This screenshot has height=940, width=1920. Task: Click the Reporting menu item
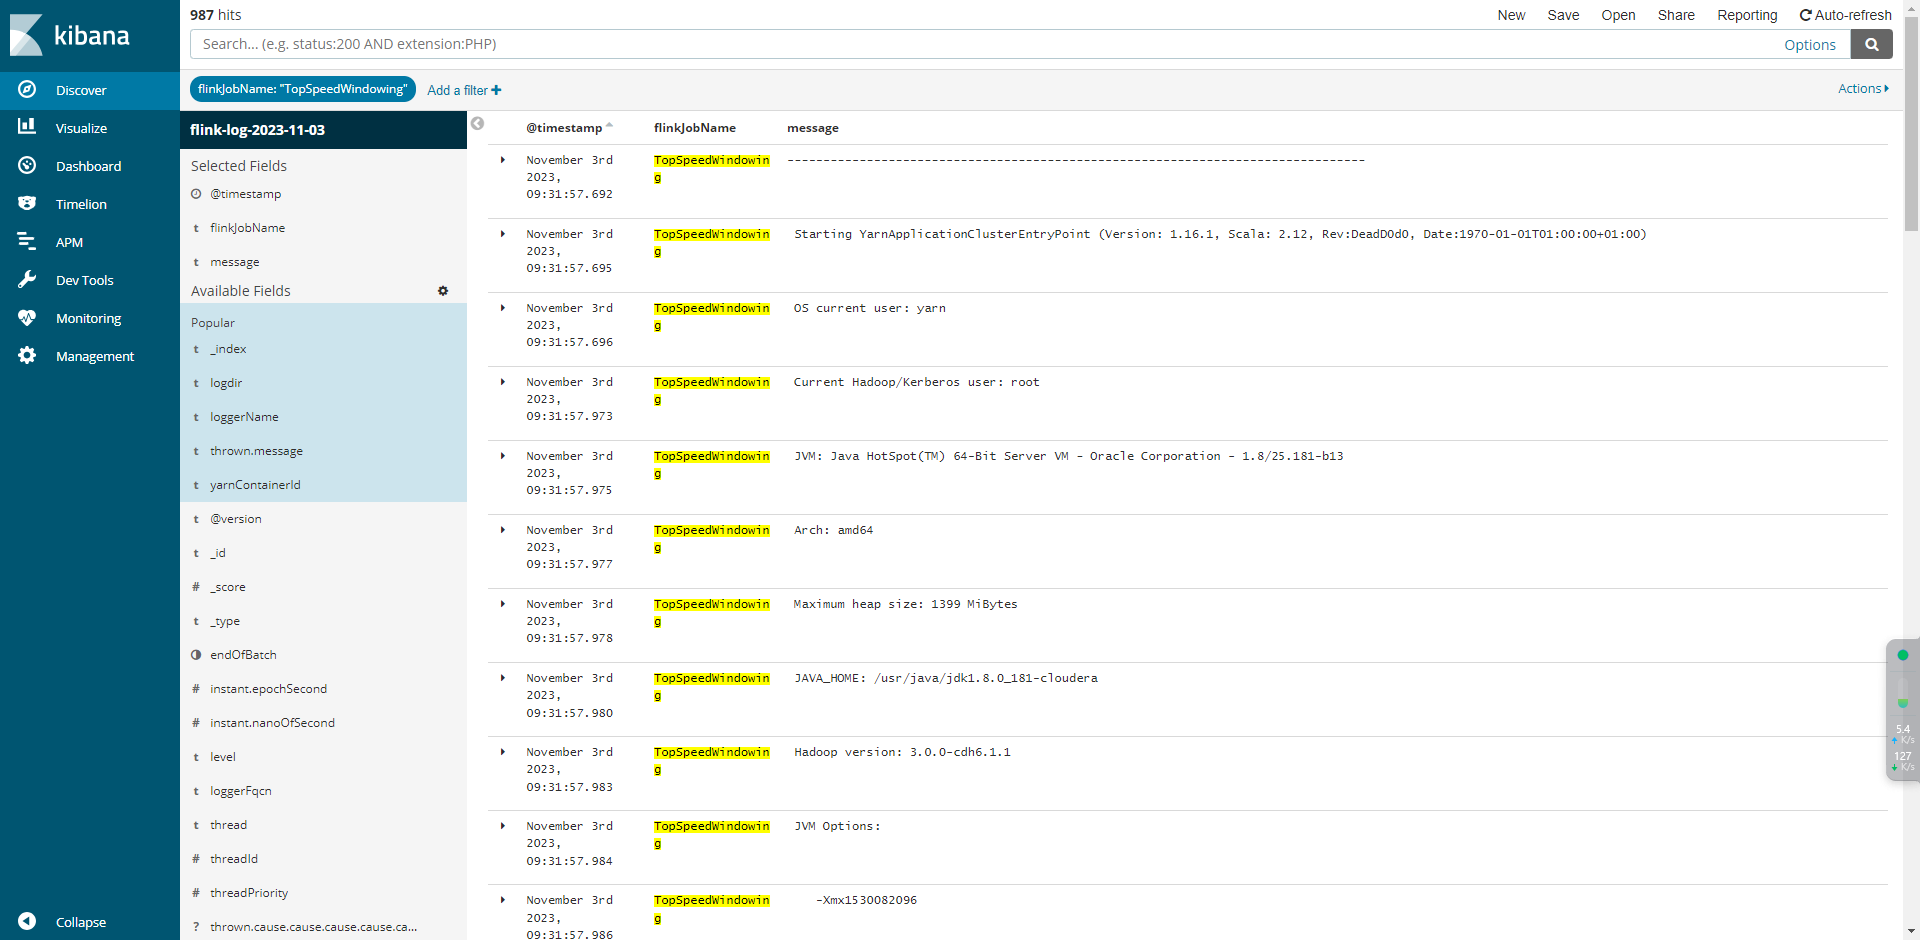[1747, 15]
